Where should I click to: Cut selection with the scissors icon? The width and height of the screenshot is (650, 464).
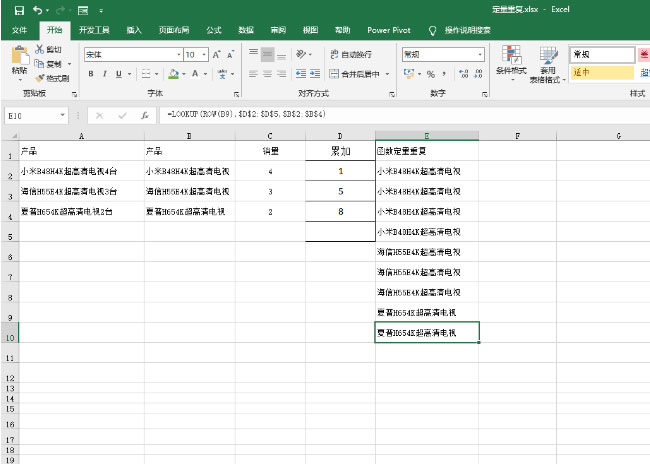(x=39, y=49)
